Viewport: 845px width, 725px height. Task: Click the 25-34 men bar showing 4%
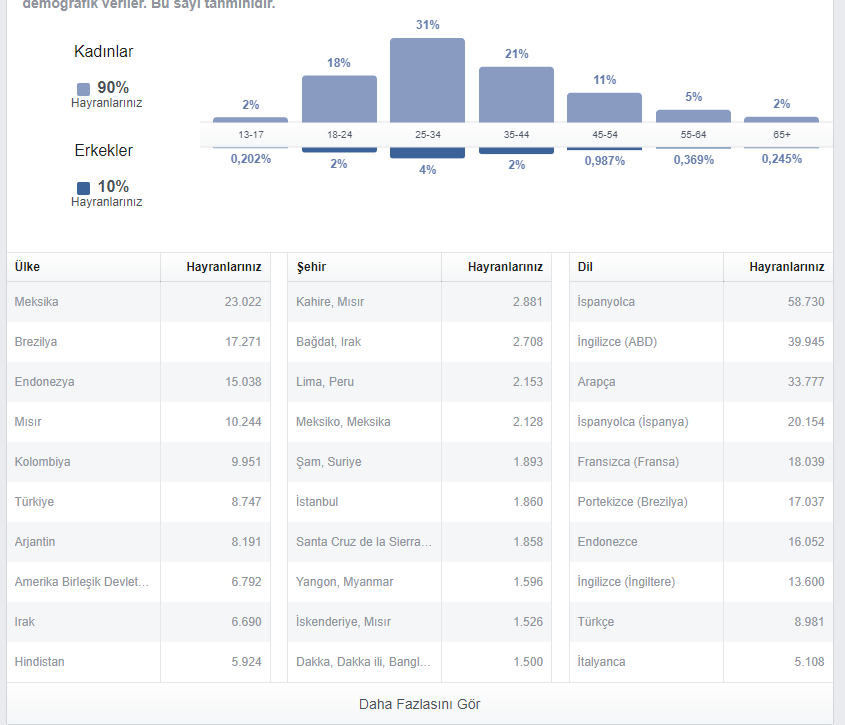point(427,153)
